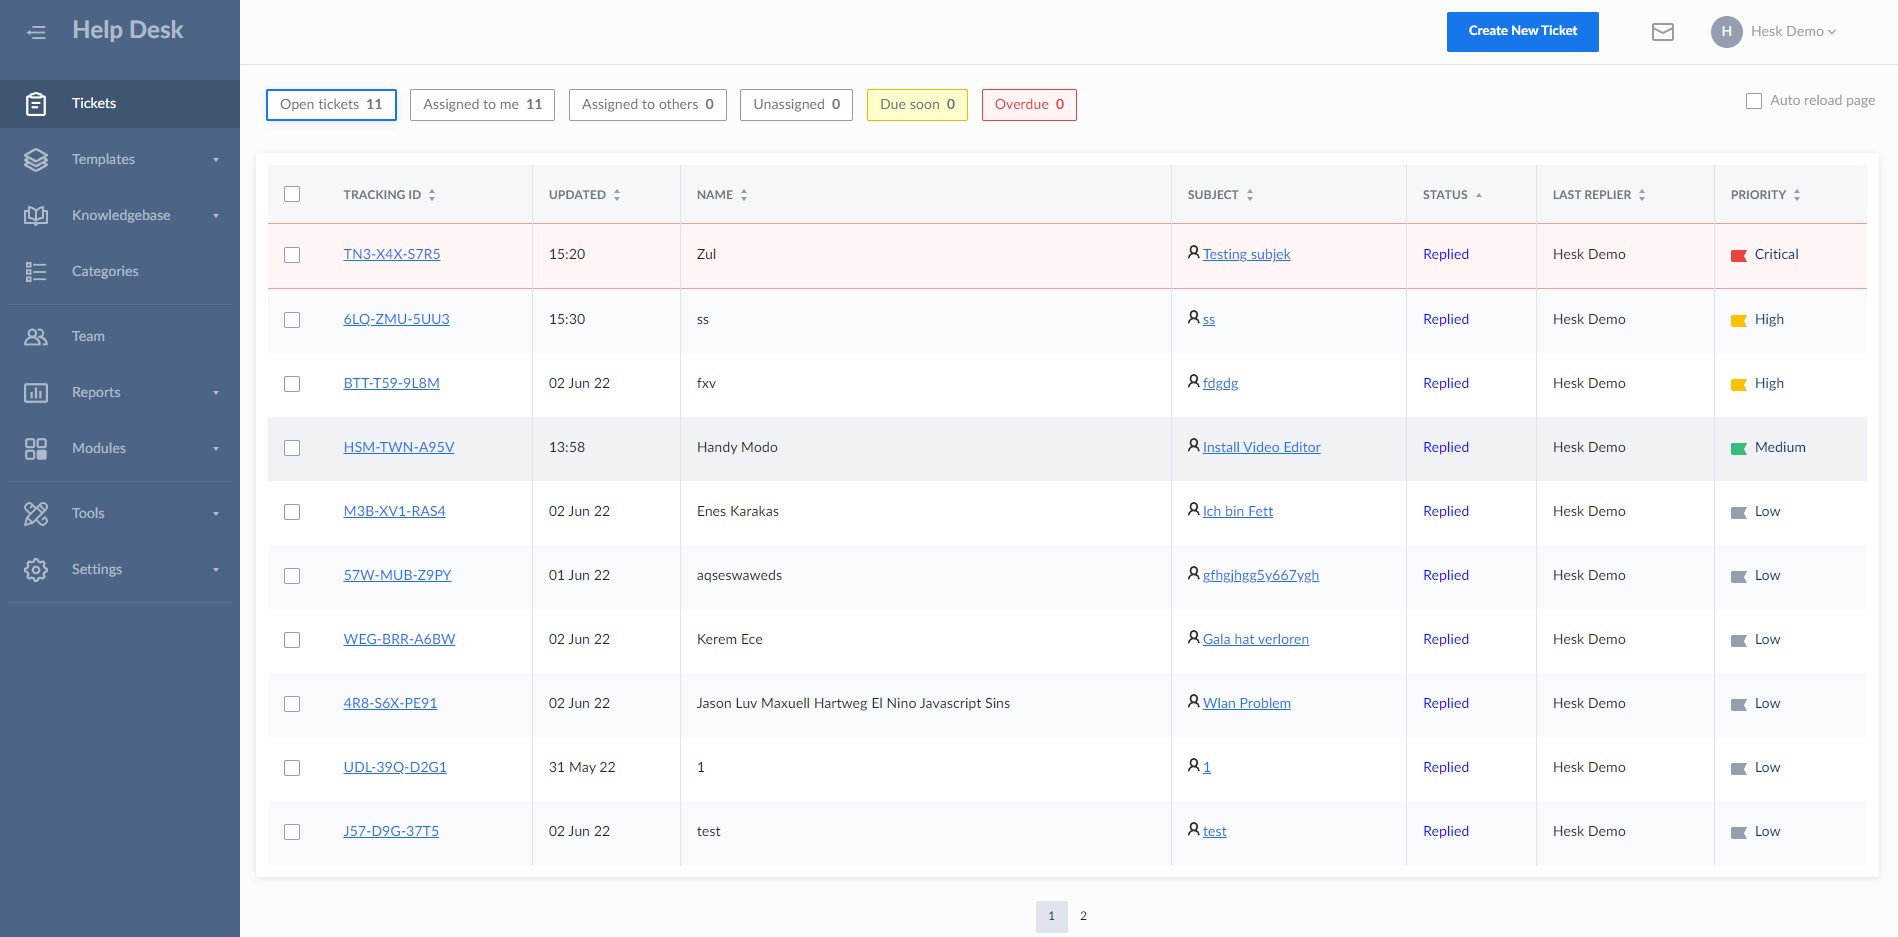Select current page 1 in pagination

tap(1051, 916)
